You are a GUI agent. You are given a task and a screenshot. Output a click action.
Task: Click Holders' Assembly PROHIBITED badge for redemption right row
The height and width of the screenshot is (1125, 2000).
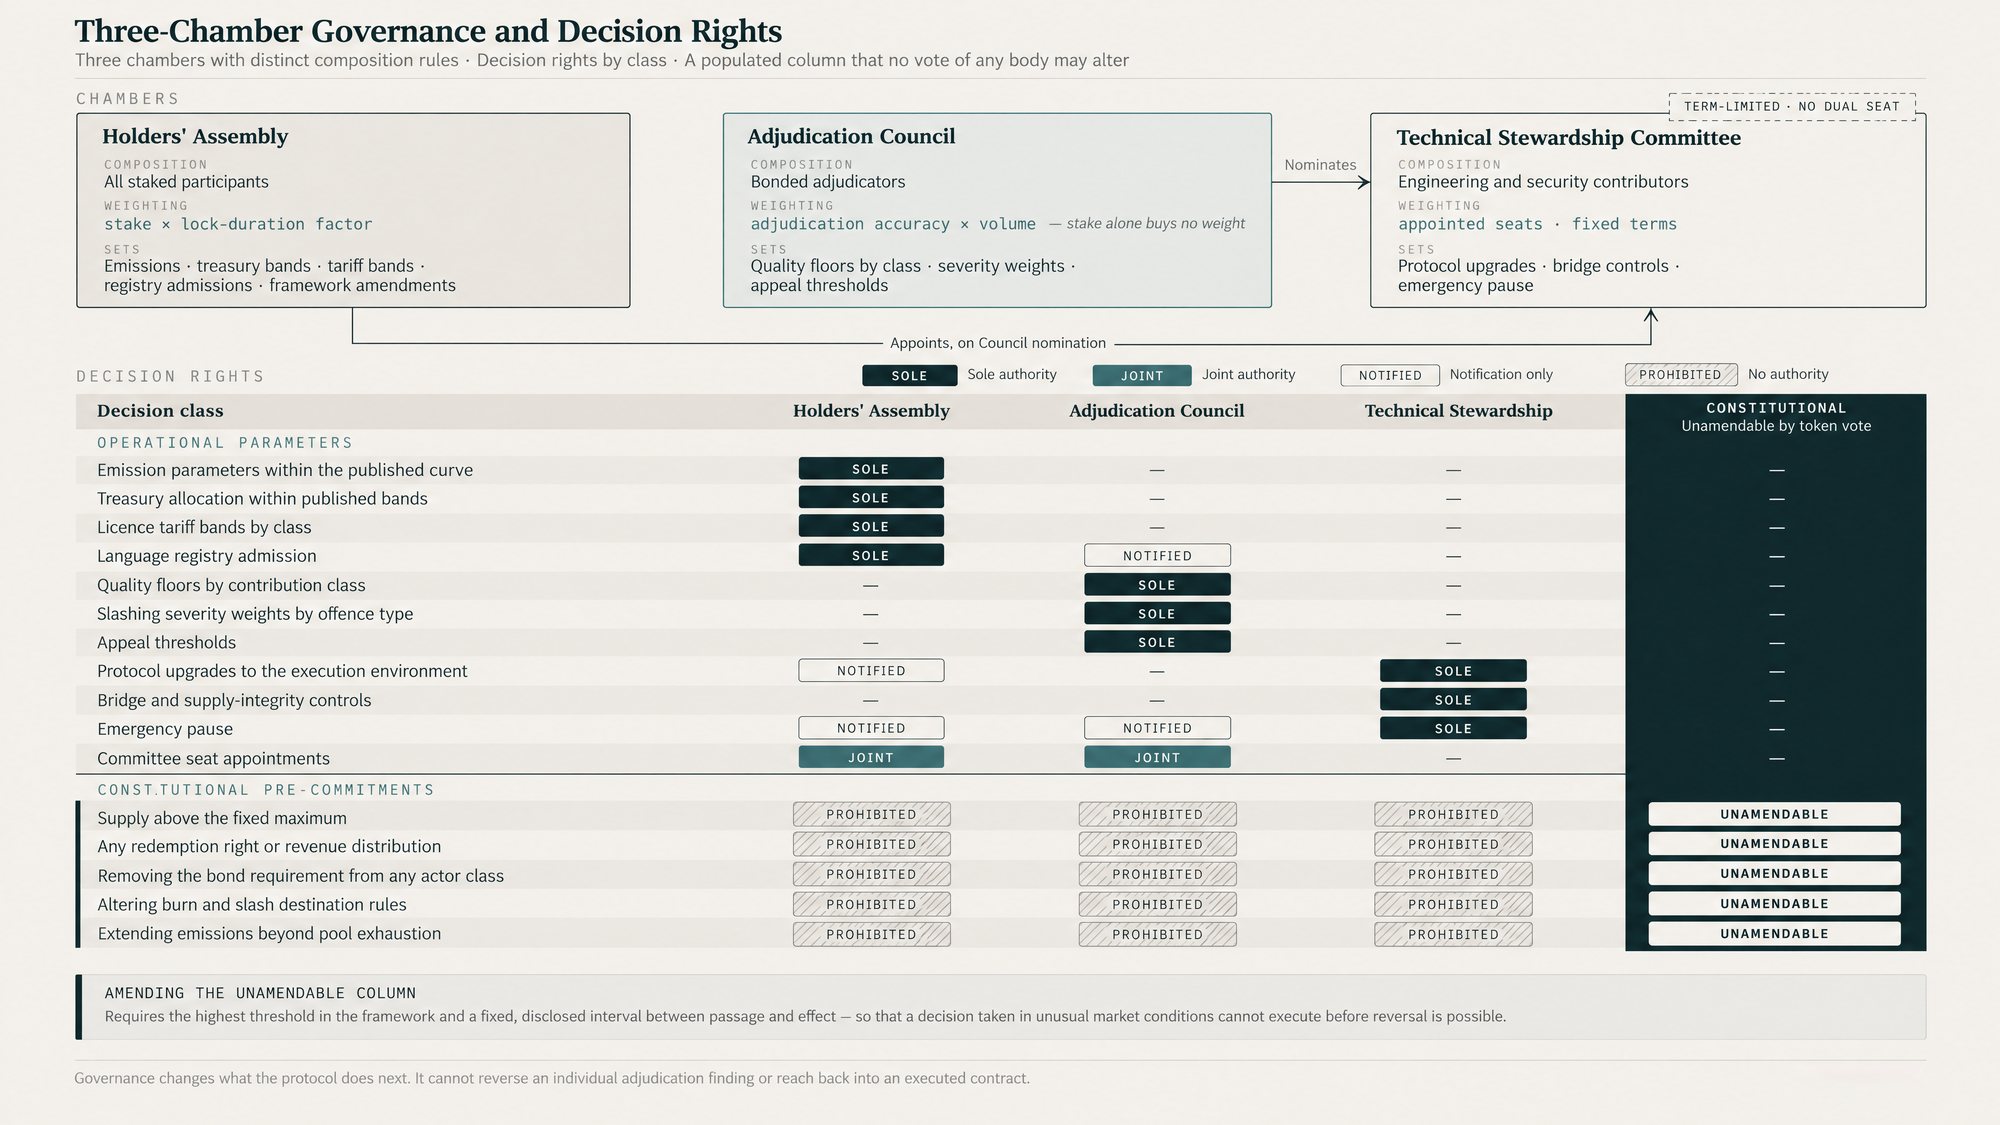(871, 844)
